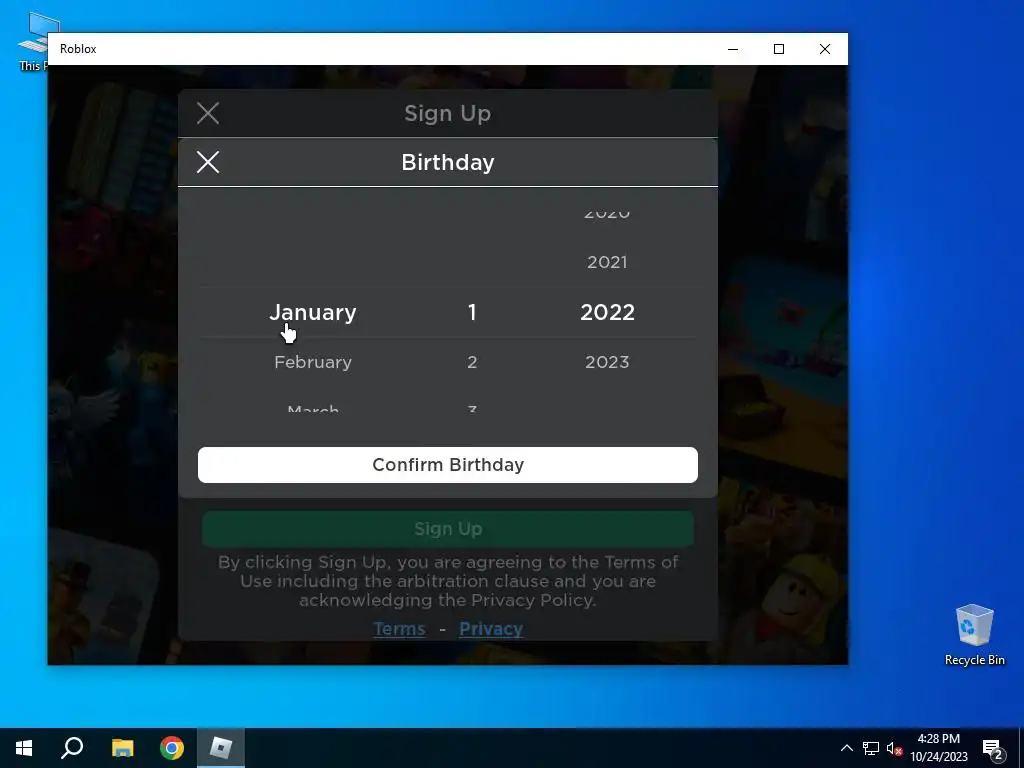The width and height of the screenshot is (1024, 768).
Task: Pick year 2022
Action: click(607, 312)
